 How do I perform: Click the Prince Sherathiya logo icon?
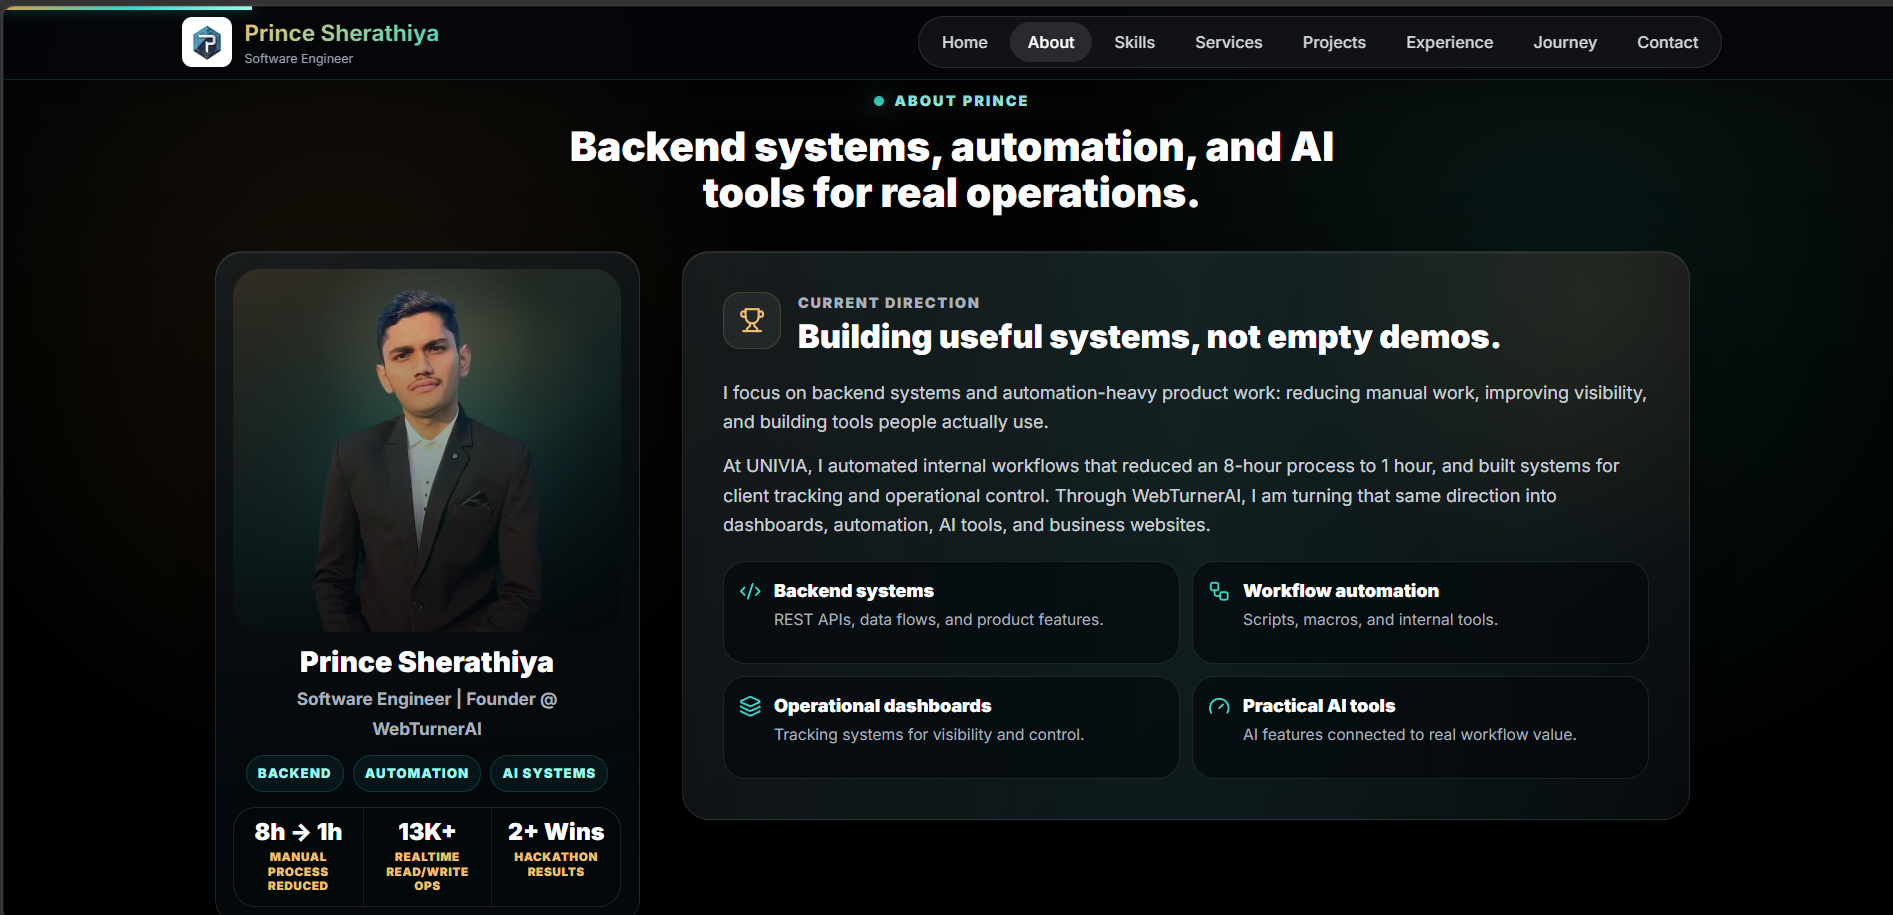click(x=207, y=42)
